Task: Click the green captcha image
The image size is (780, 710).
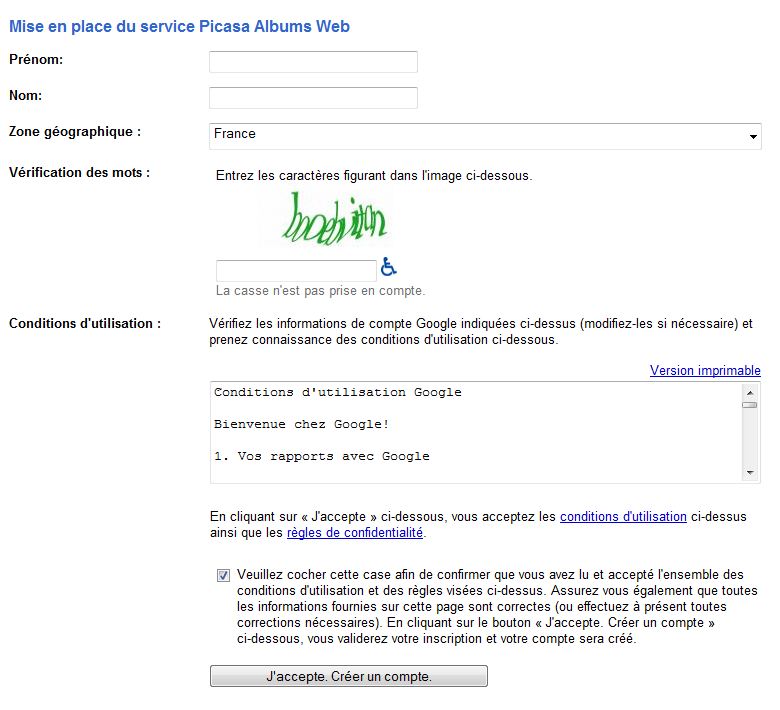Action: [334, 219]
